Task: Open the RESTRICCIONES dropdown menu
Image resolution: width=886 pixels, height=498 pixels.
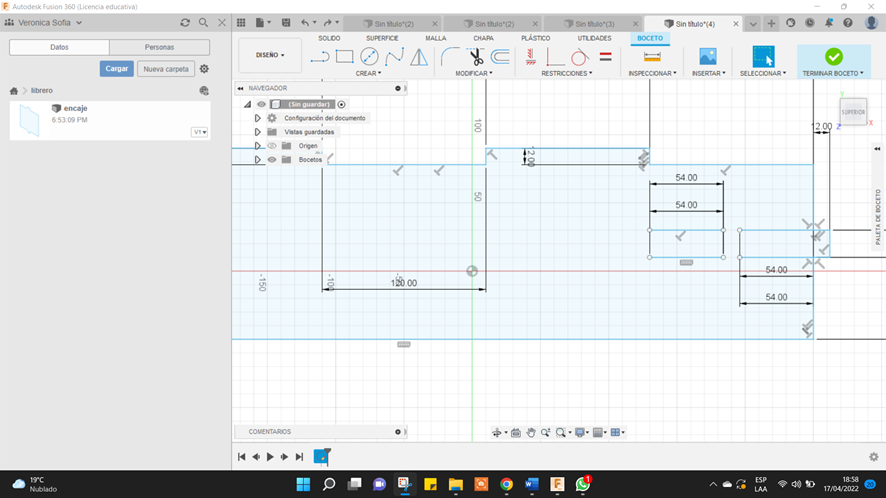Action: (x=567, y=73)
